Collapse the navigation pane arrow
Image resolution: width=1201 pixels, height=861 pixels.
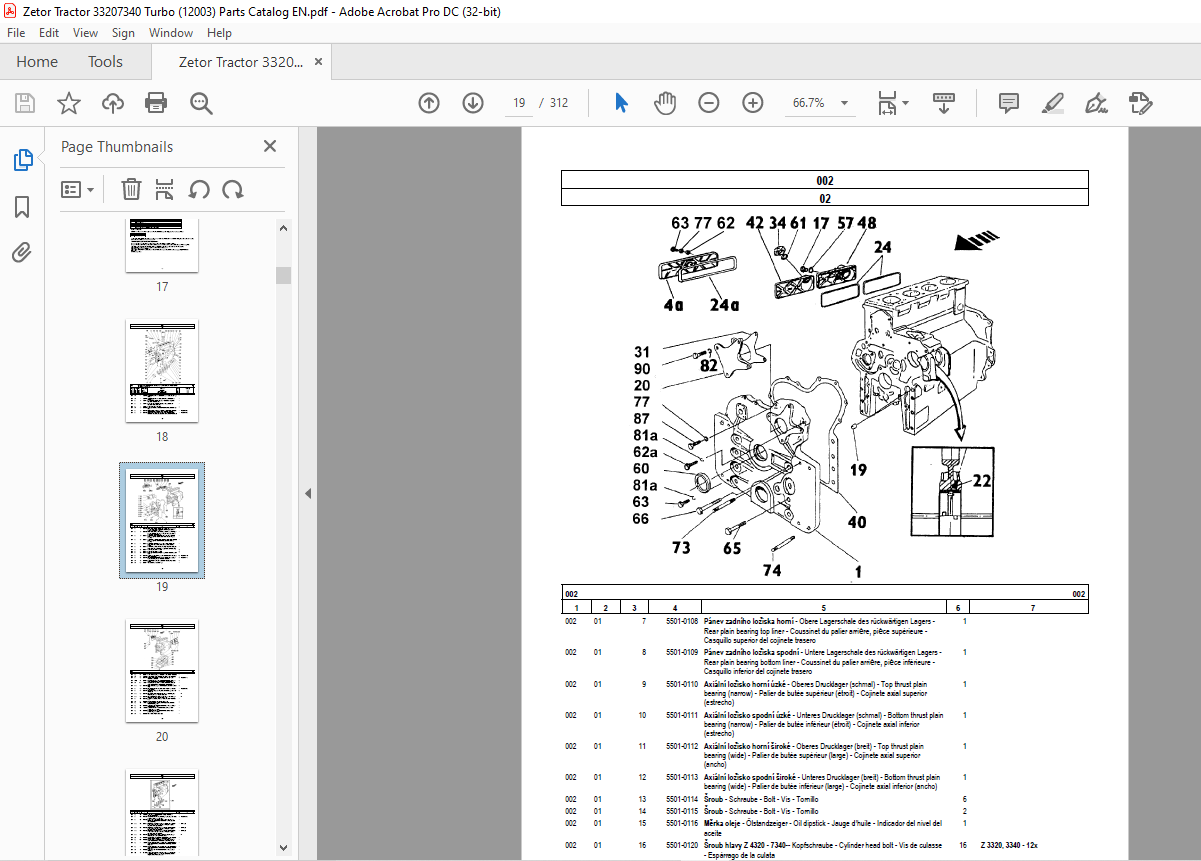[x=308, y=493]
